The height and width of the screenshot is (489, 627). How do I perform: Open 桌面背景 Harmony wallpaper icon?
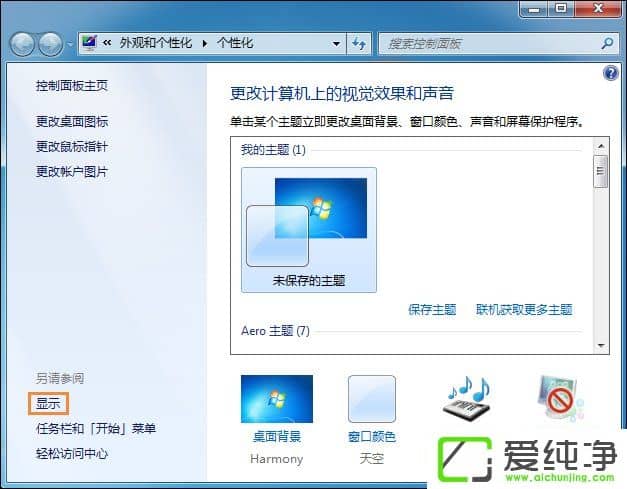[x=277, y=399]
